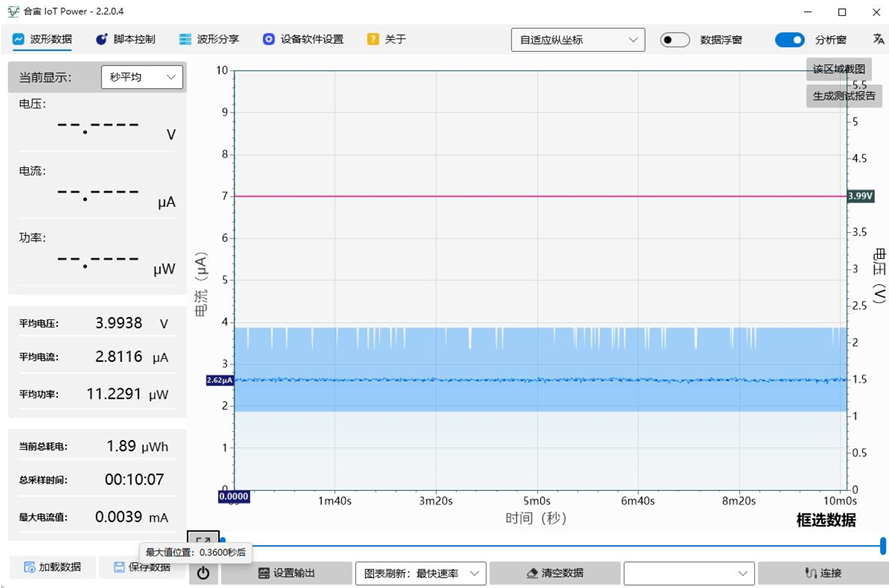Click the 波形分享 tab icon
The height and width of the screenshot is (588, 889).
point(185,39)
